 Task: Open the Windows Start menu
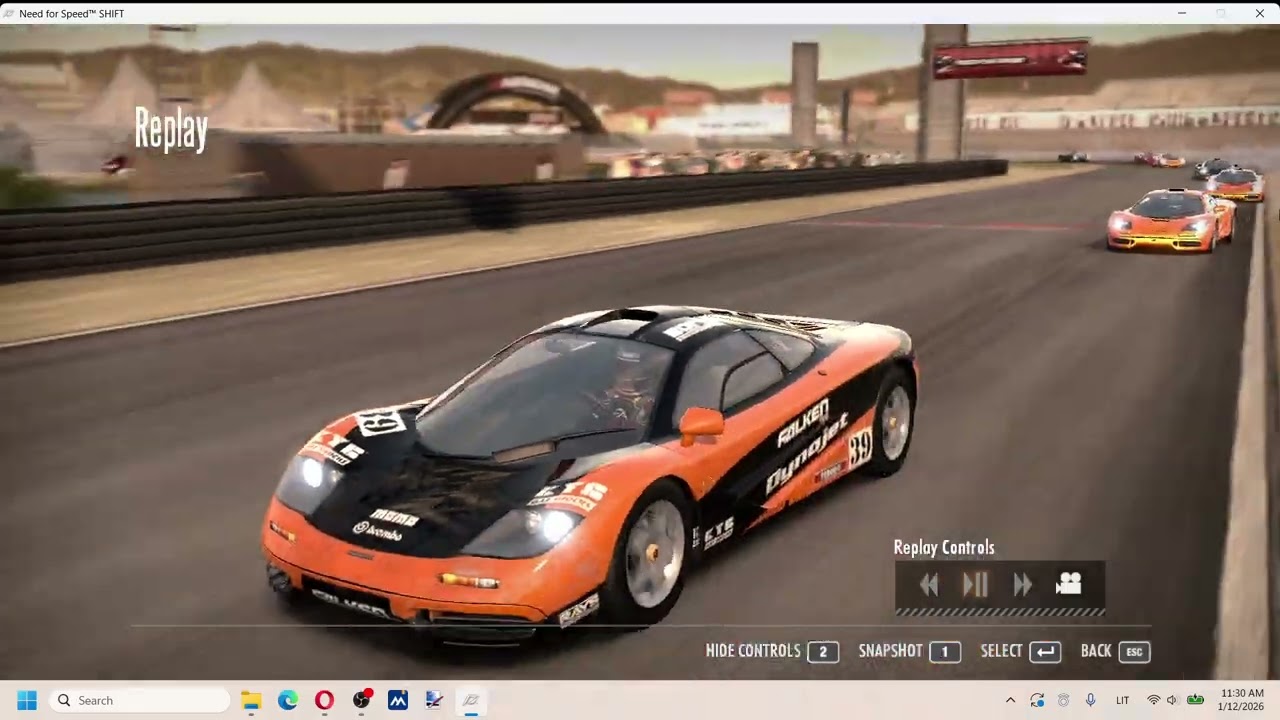click(27, 700)
